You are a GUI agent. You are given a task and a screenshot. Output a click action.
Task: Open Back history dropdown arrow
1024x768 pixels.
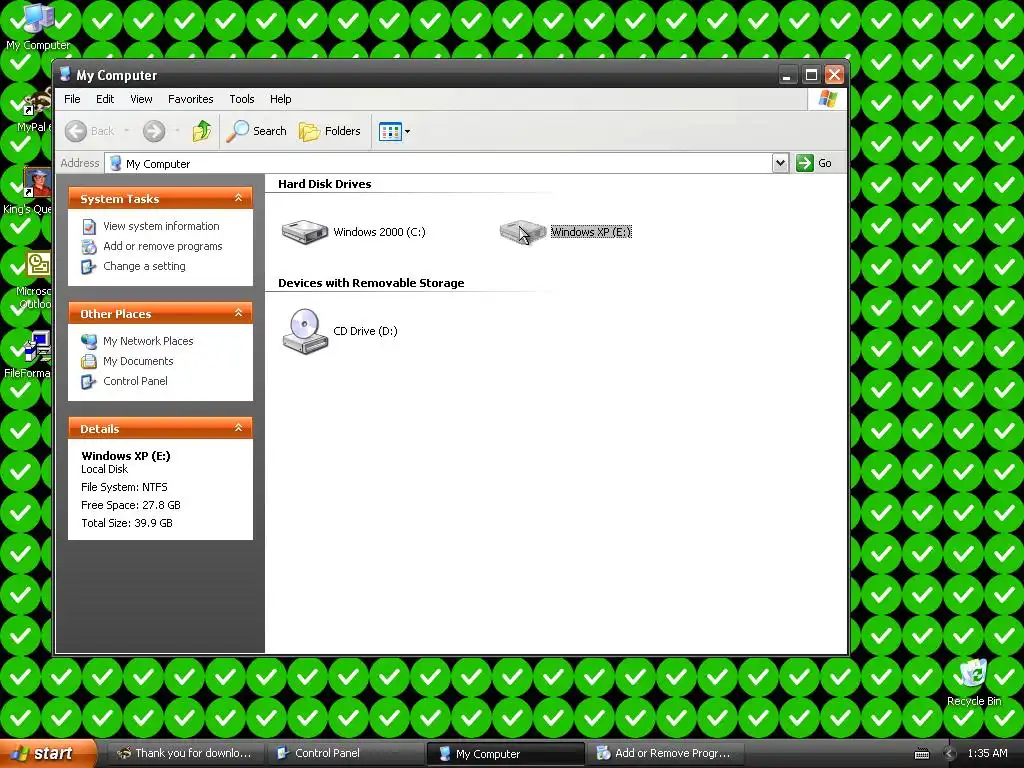(126, 131)
